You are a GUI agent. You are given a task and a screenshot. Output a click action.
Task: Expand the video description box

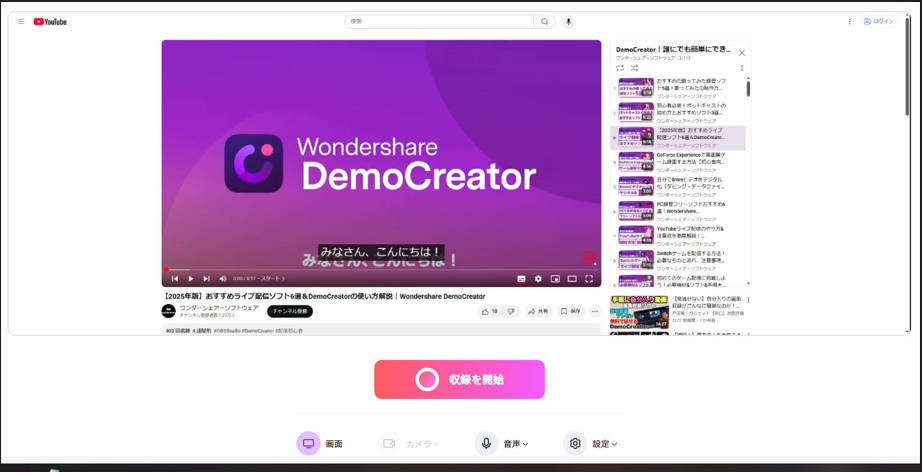(381, 330)
